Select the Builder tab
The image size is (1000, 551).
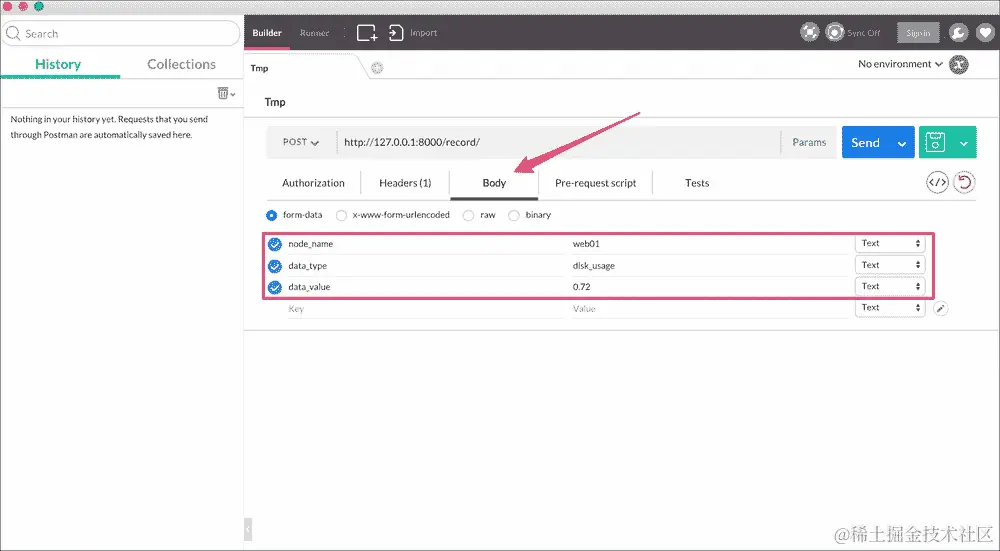[267, 33]
